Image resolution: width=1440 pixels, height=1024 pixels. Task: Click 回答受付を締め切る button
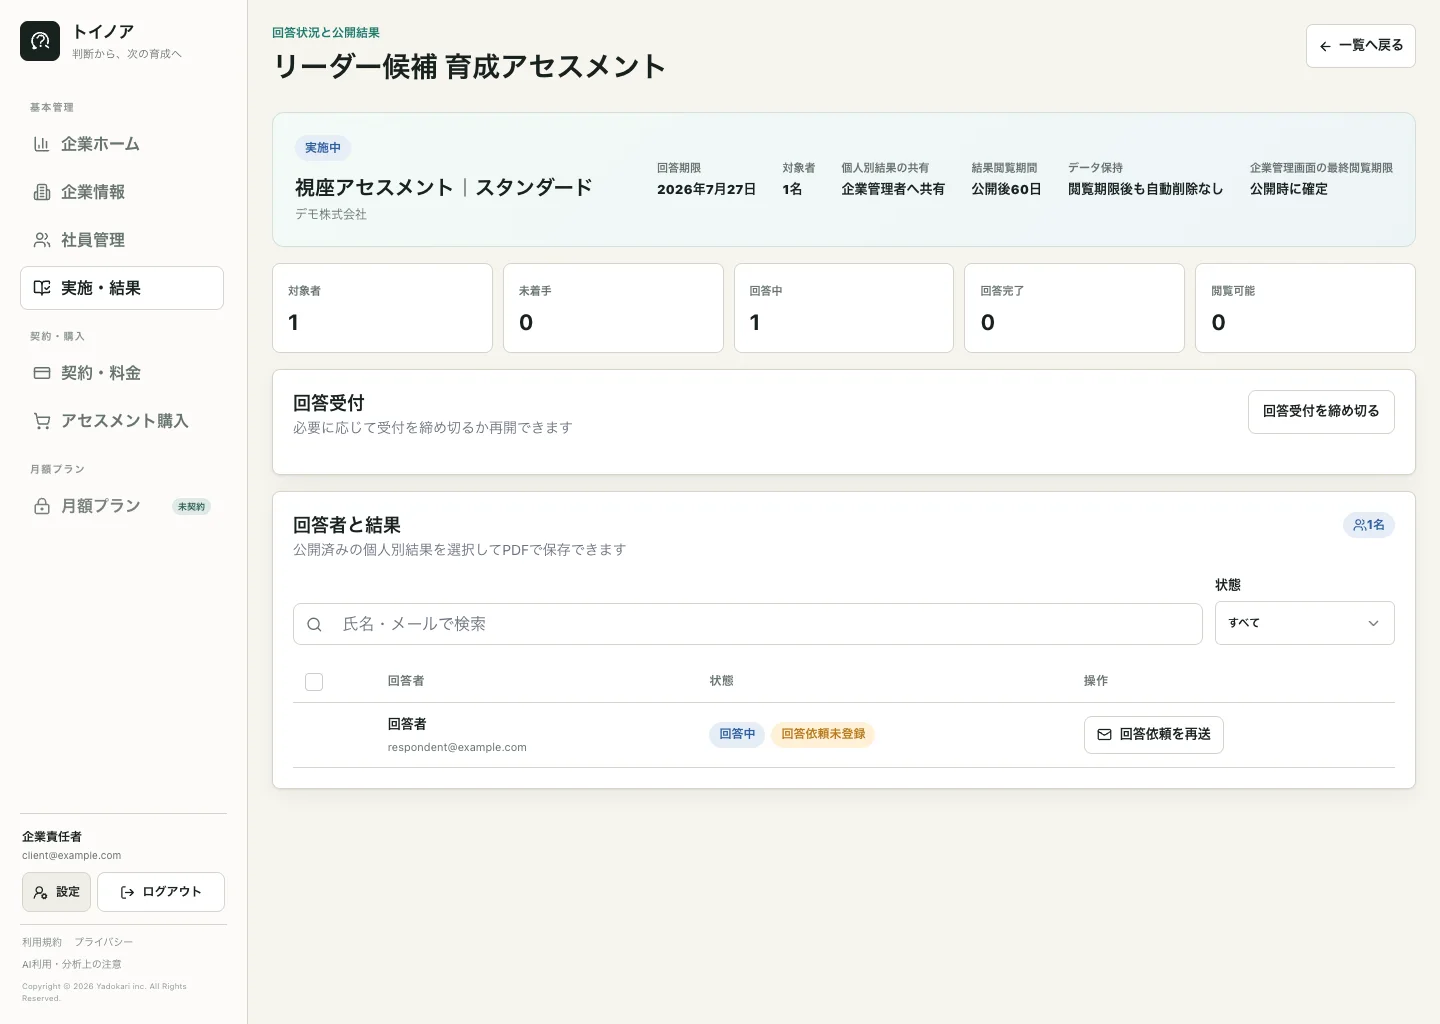pos(1321,412)
